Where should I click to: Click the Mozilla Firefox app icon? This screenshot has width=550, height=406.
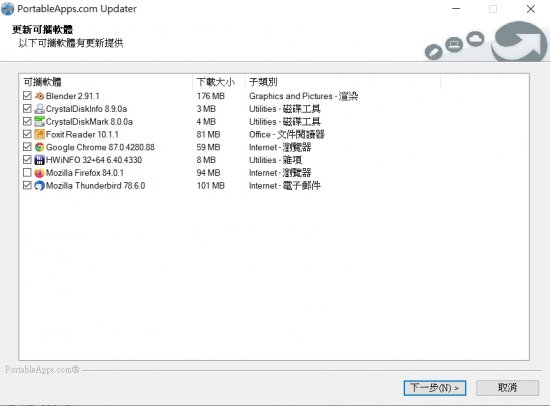coord(39,173)
